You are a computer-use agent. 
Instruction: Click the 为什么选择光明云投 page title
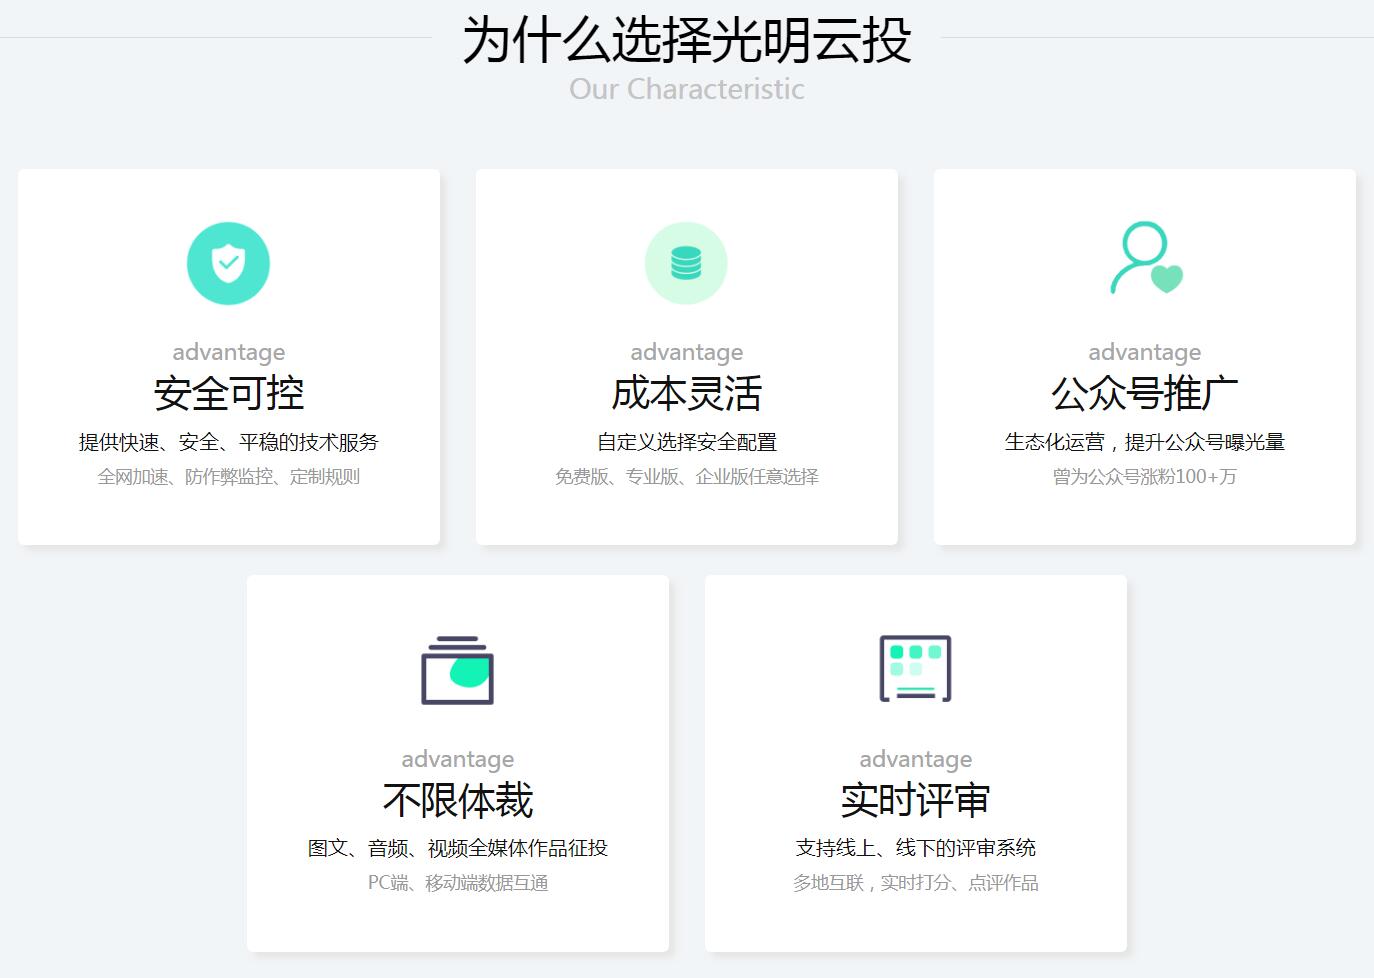point(687,41)
